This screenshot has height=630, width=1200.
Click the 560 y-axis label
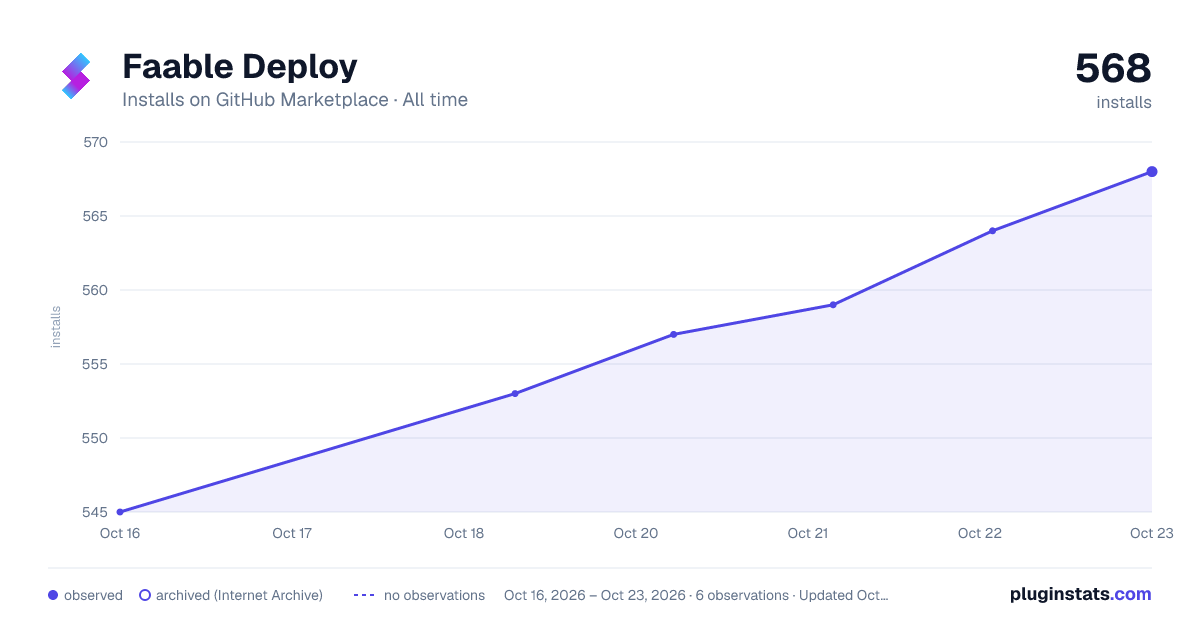pos(95,290)
